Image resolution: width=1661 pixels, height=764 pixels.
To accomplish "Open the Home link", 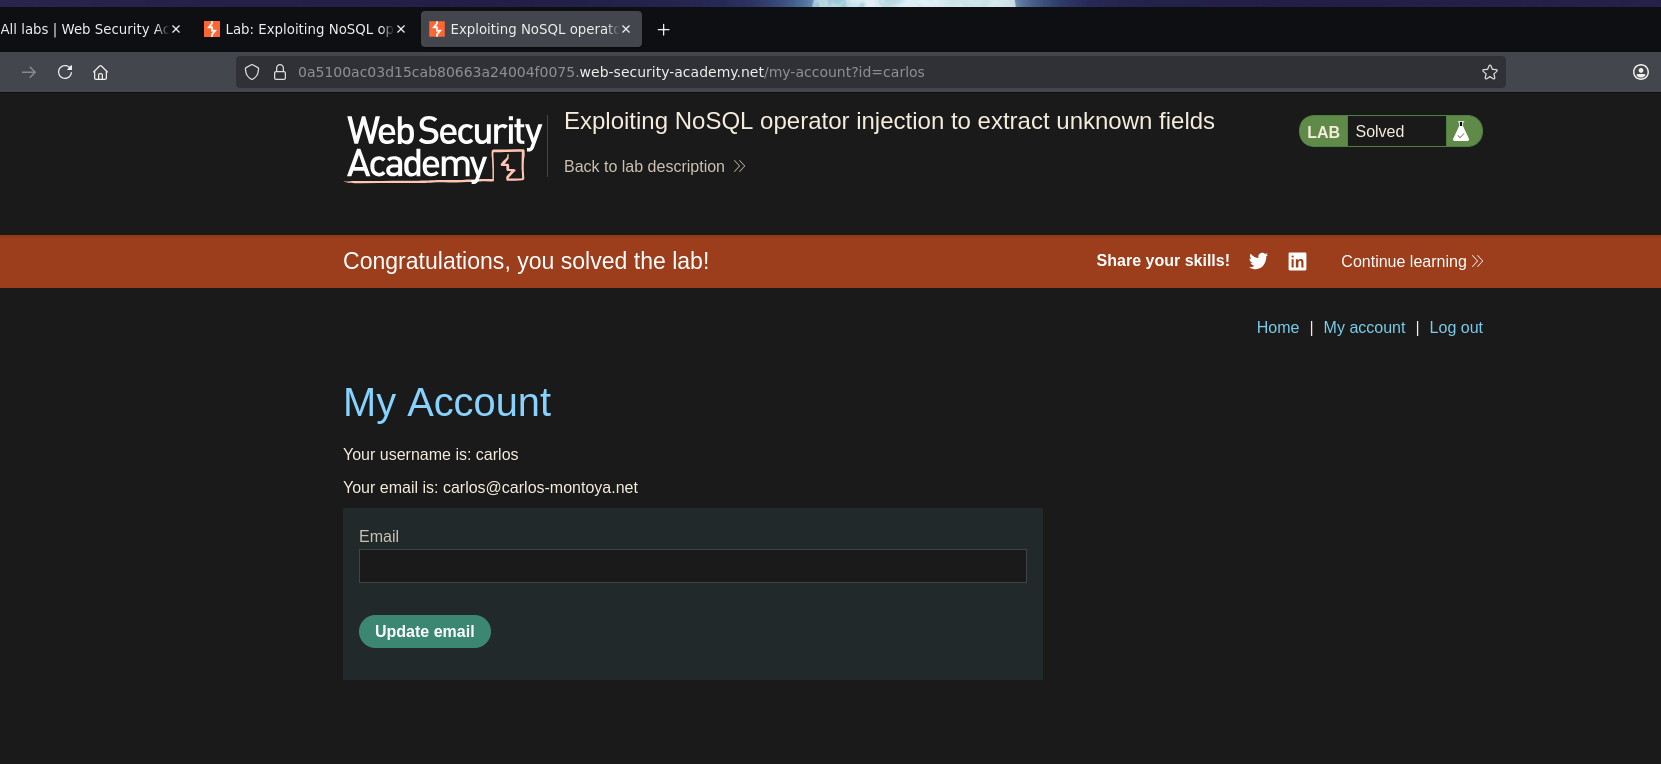I will point(1278,327).
